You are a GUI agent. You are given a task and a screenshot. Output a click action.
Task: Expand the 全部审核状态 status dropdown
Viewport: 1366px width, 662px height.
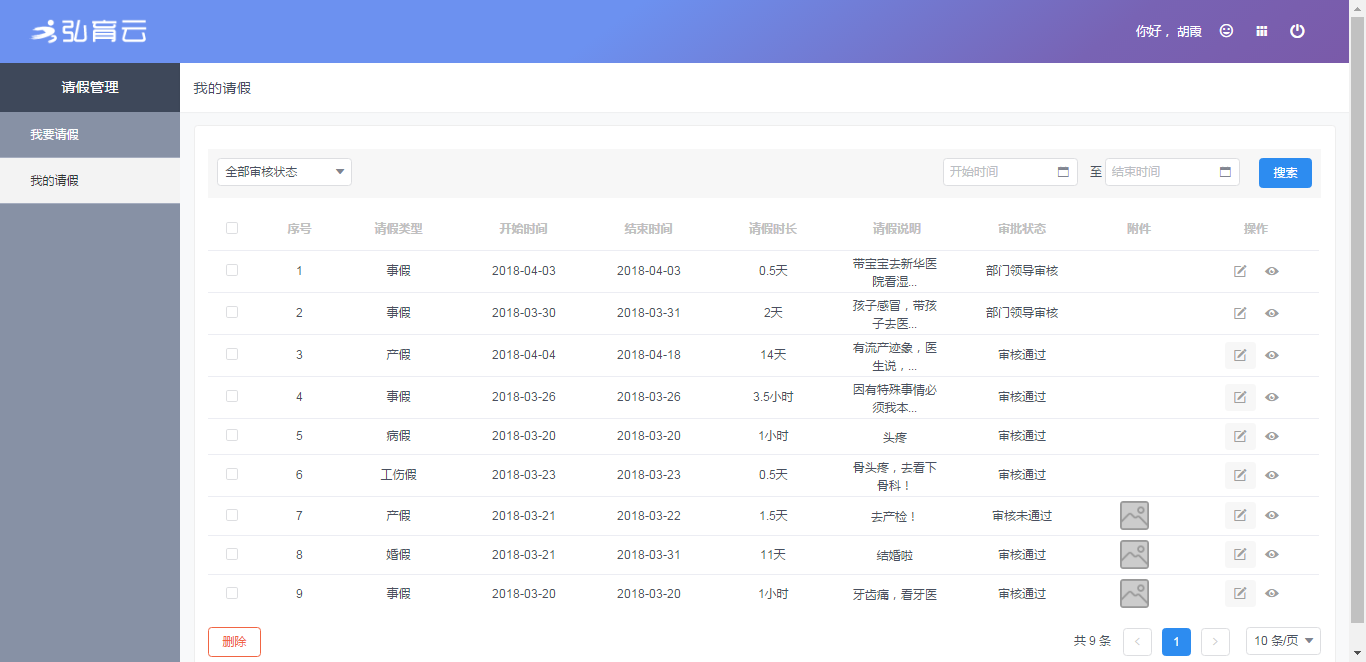click(x=284, y=172)
